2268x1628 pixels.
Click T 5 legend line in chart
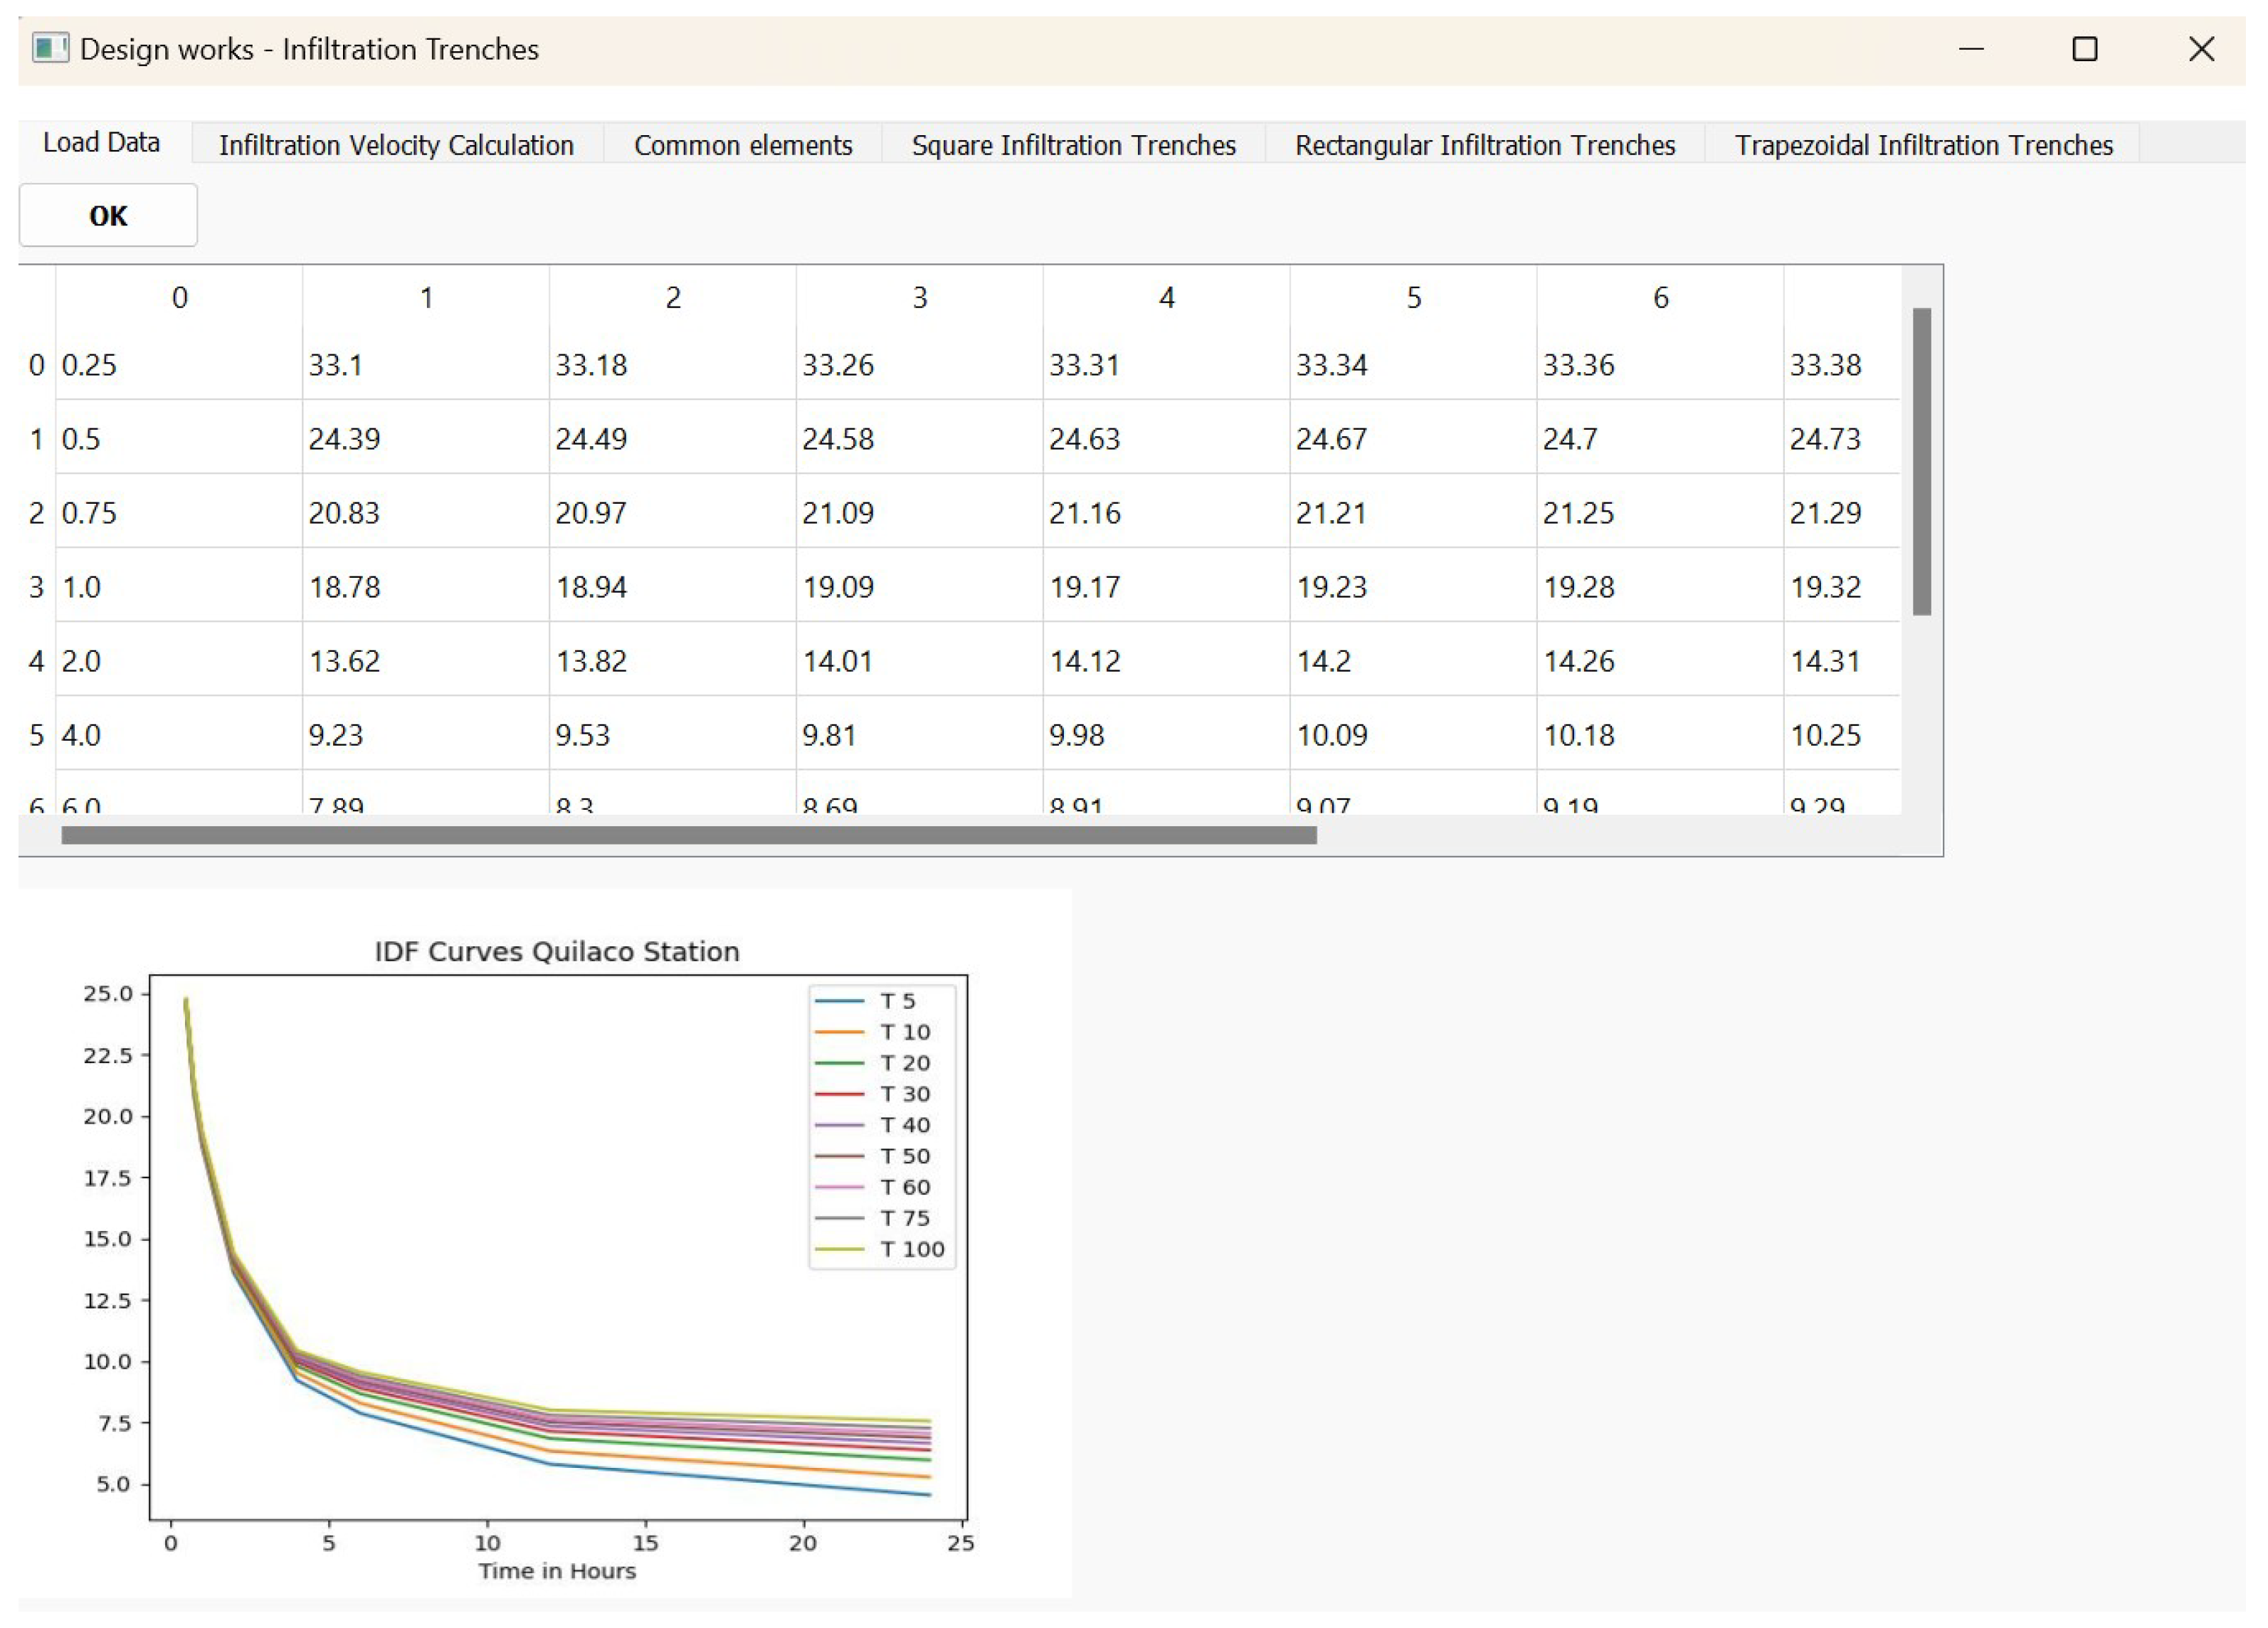(839, 1001)
